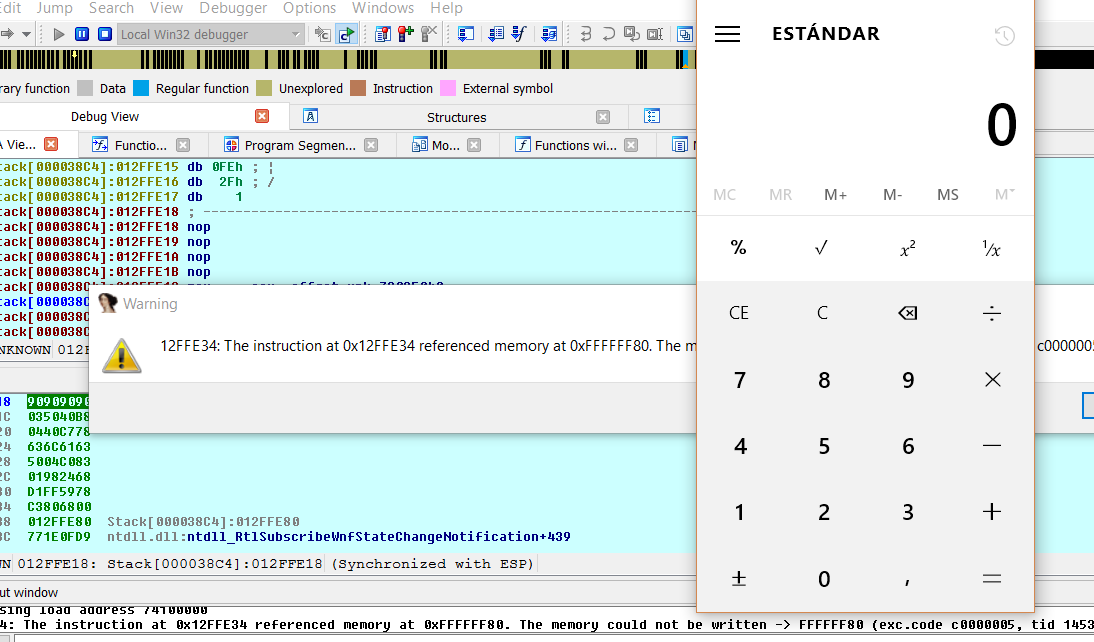Viewport: 1094px width, 642px height.
Task: Click the stop process button
Action: click(x=104, y=34)
